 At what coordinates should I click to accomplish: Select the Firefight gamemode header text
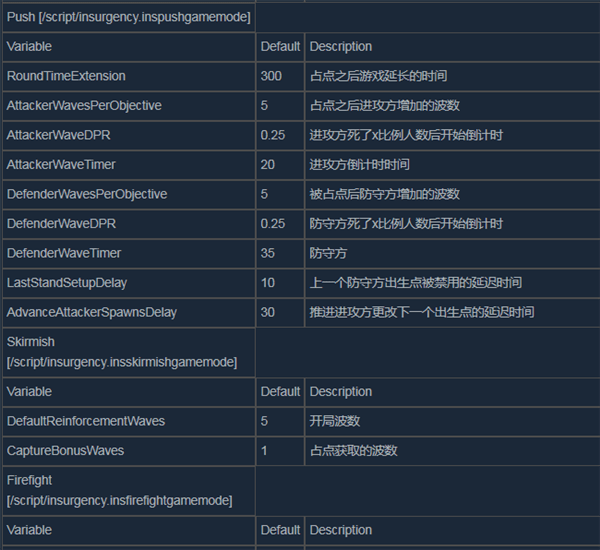(x=119, y=491)
